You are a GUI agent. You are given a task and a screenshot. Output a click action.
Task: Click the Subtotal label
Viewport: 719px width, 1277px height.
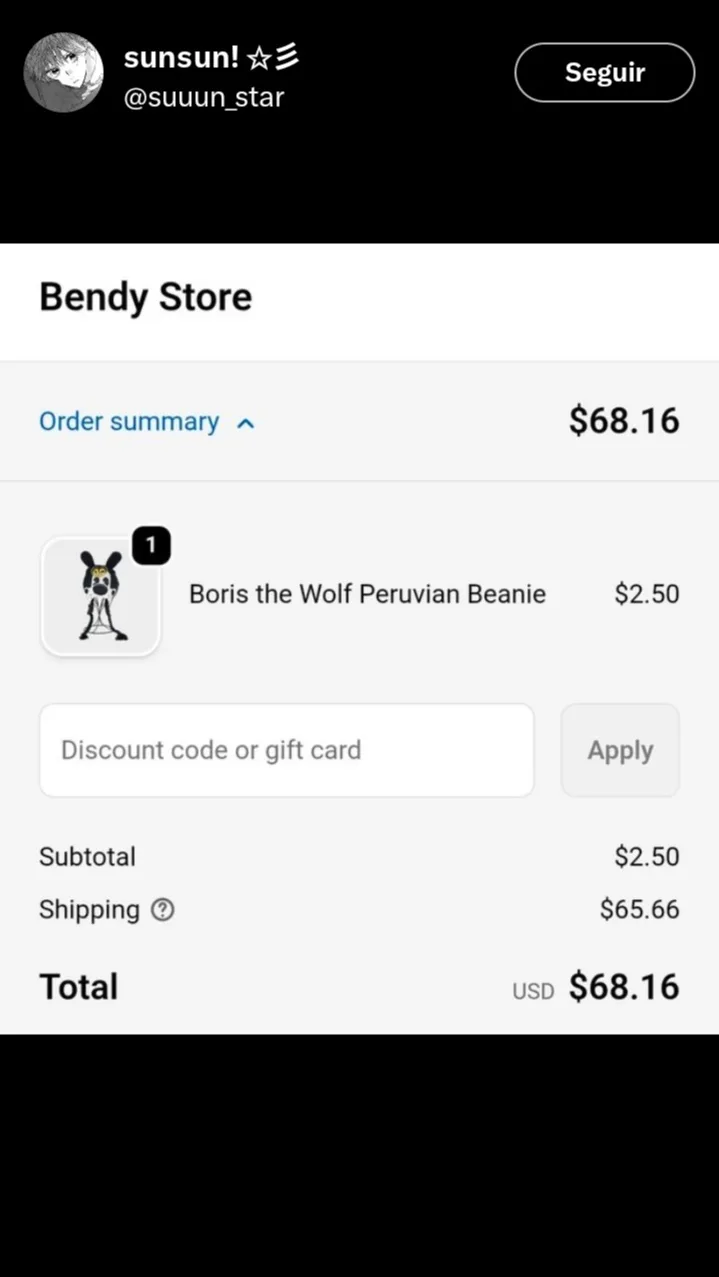(x=87, y=857)
